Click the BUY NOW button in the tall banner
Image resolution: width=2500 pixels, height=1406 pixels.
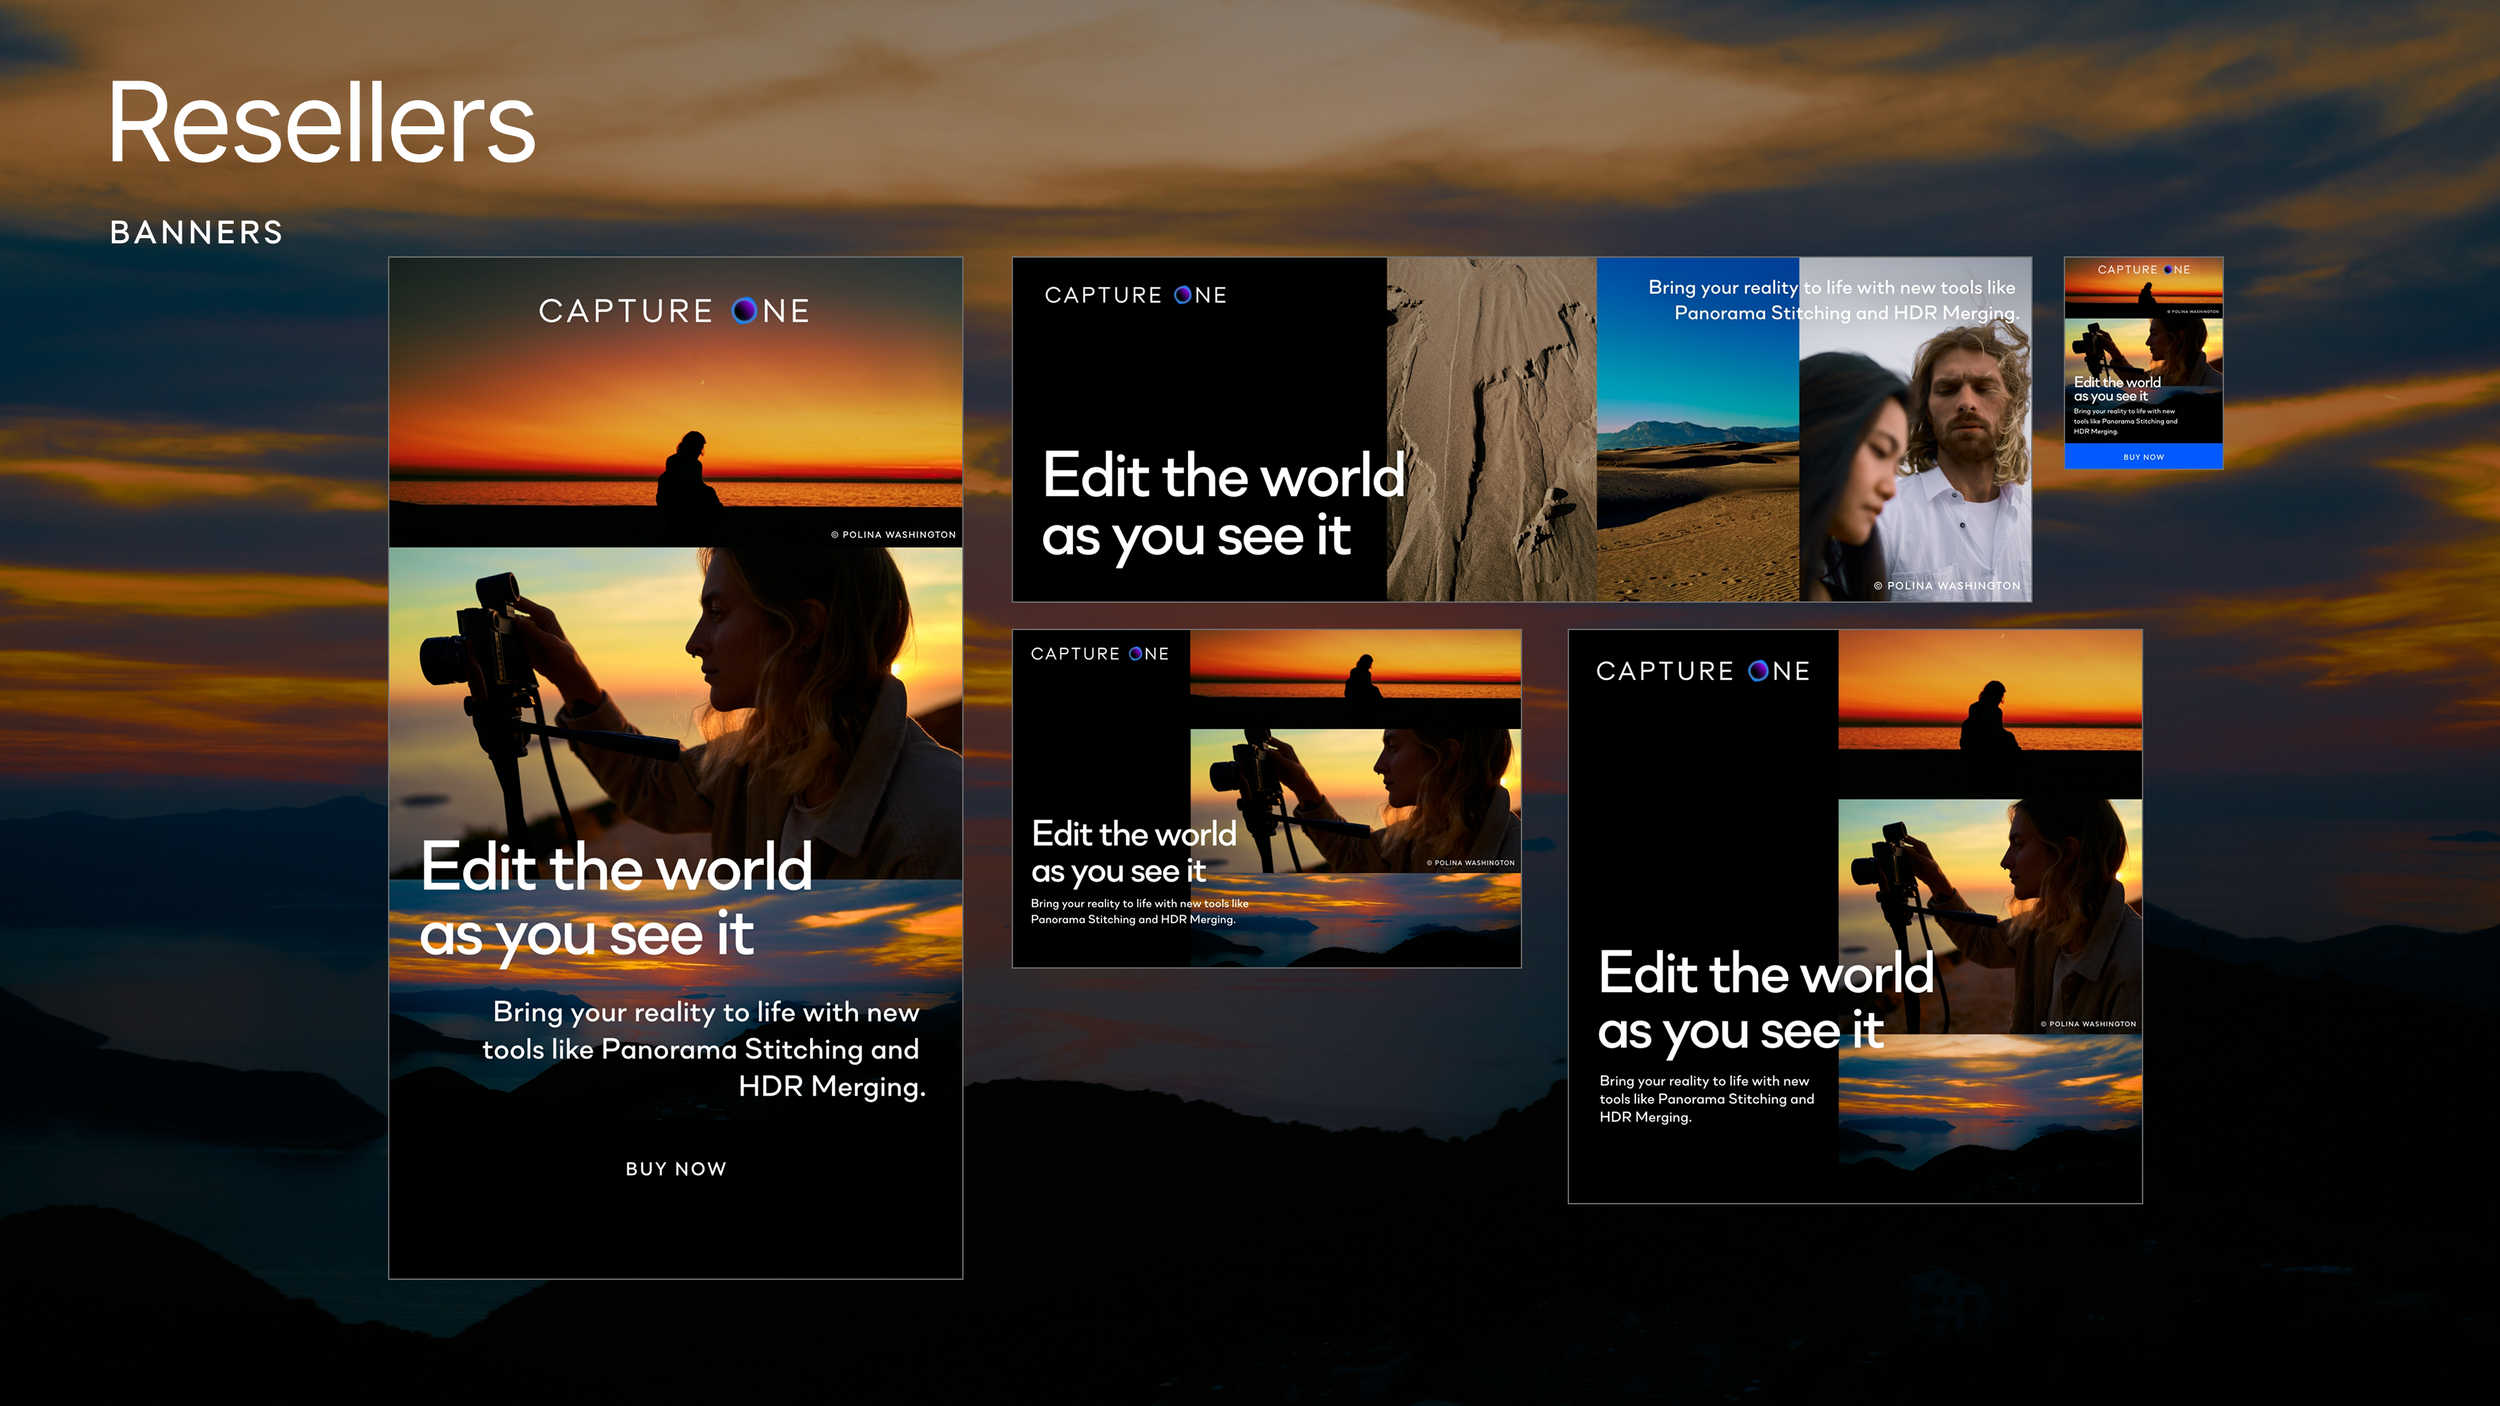coord(676,1169)
